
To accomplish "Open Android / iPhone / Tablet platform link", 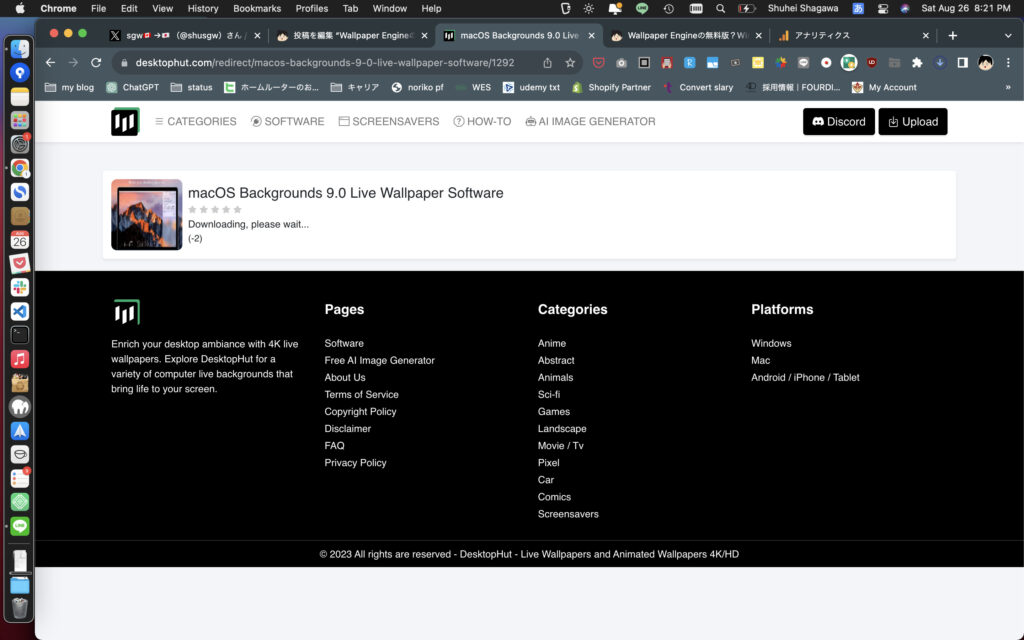I will 805,377.
